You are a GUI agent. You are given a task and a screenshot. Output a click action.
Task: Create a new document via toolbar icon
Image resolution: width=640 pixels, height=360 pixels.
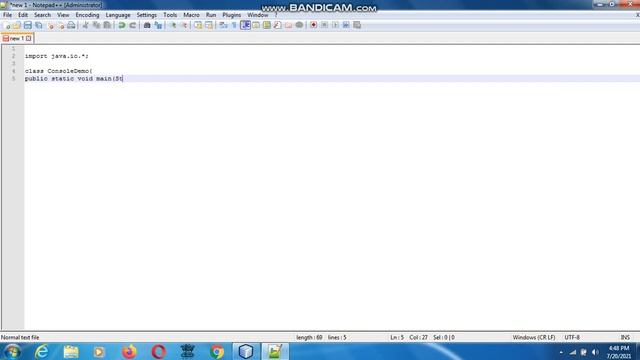pyautogui.click(x=7, y=25)
